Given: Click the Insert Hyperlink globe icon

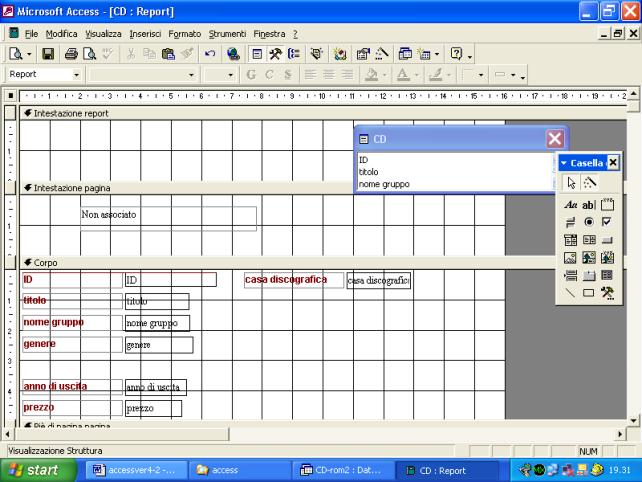Looking at the screenshot, I should [233, 54].
